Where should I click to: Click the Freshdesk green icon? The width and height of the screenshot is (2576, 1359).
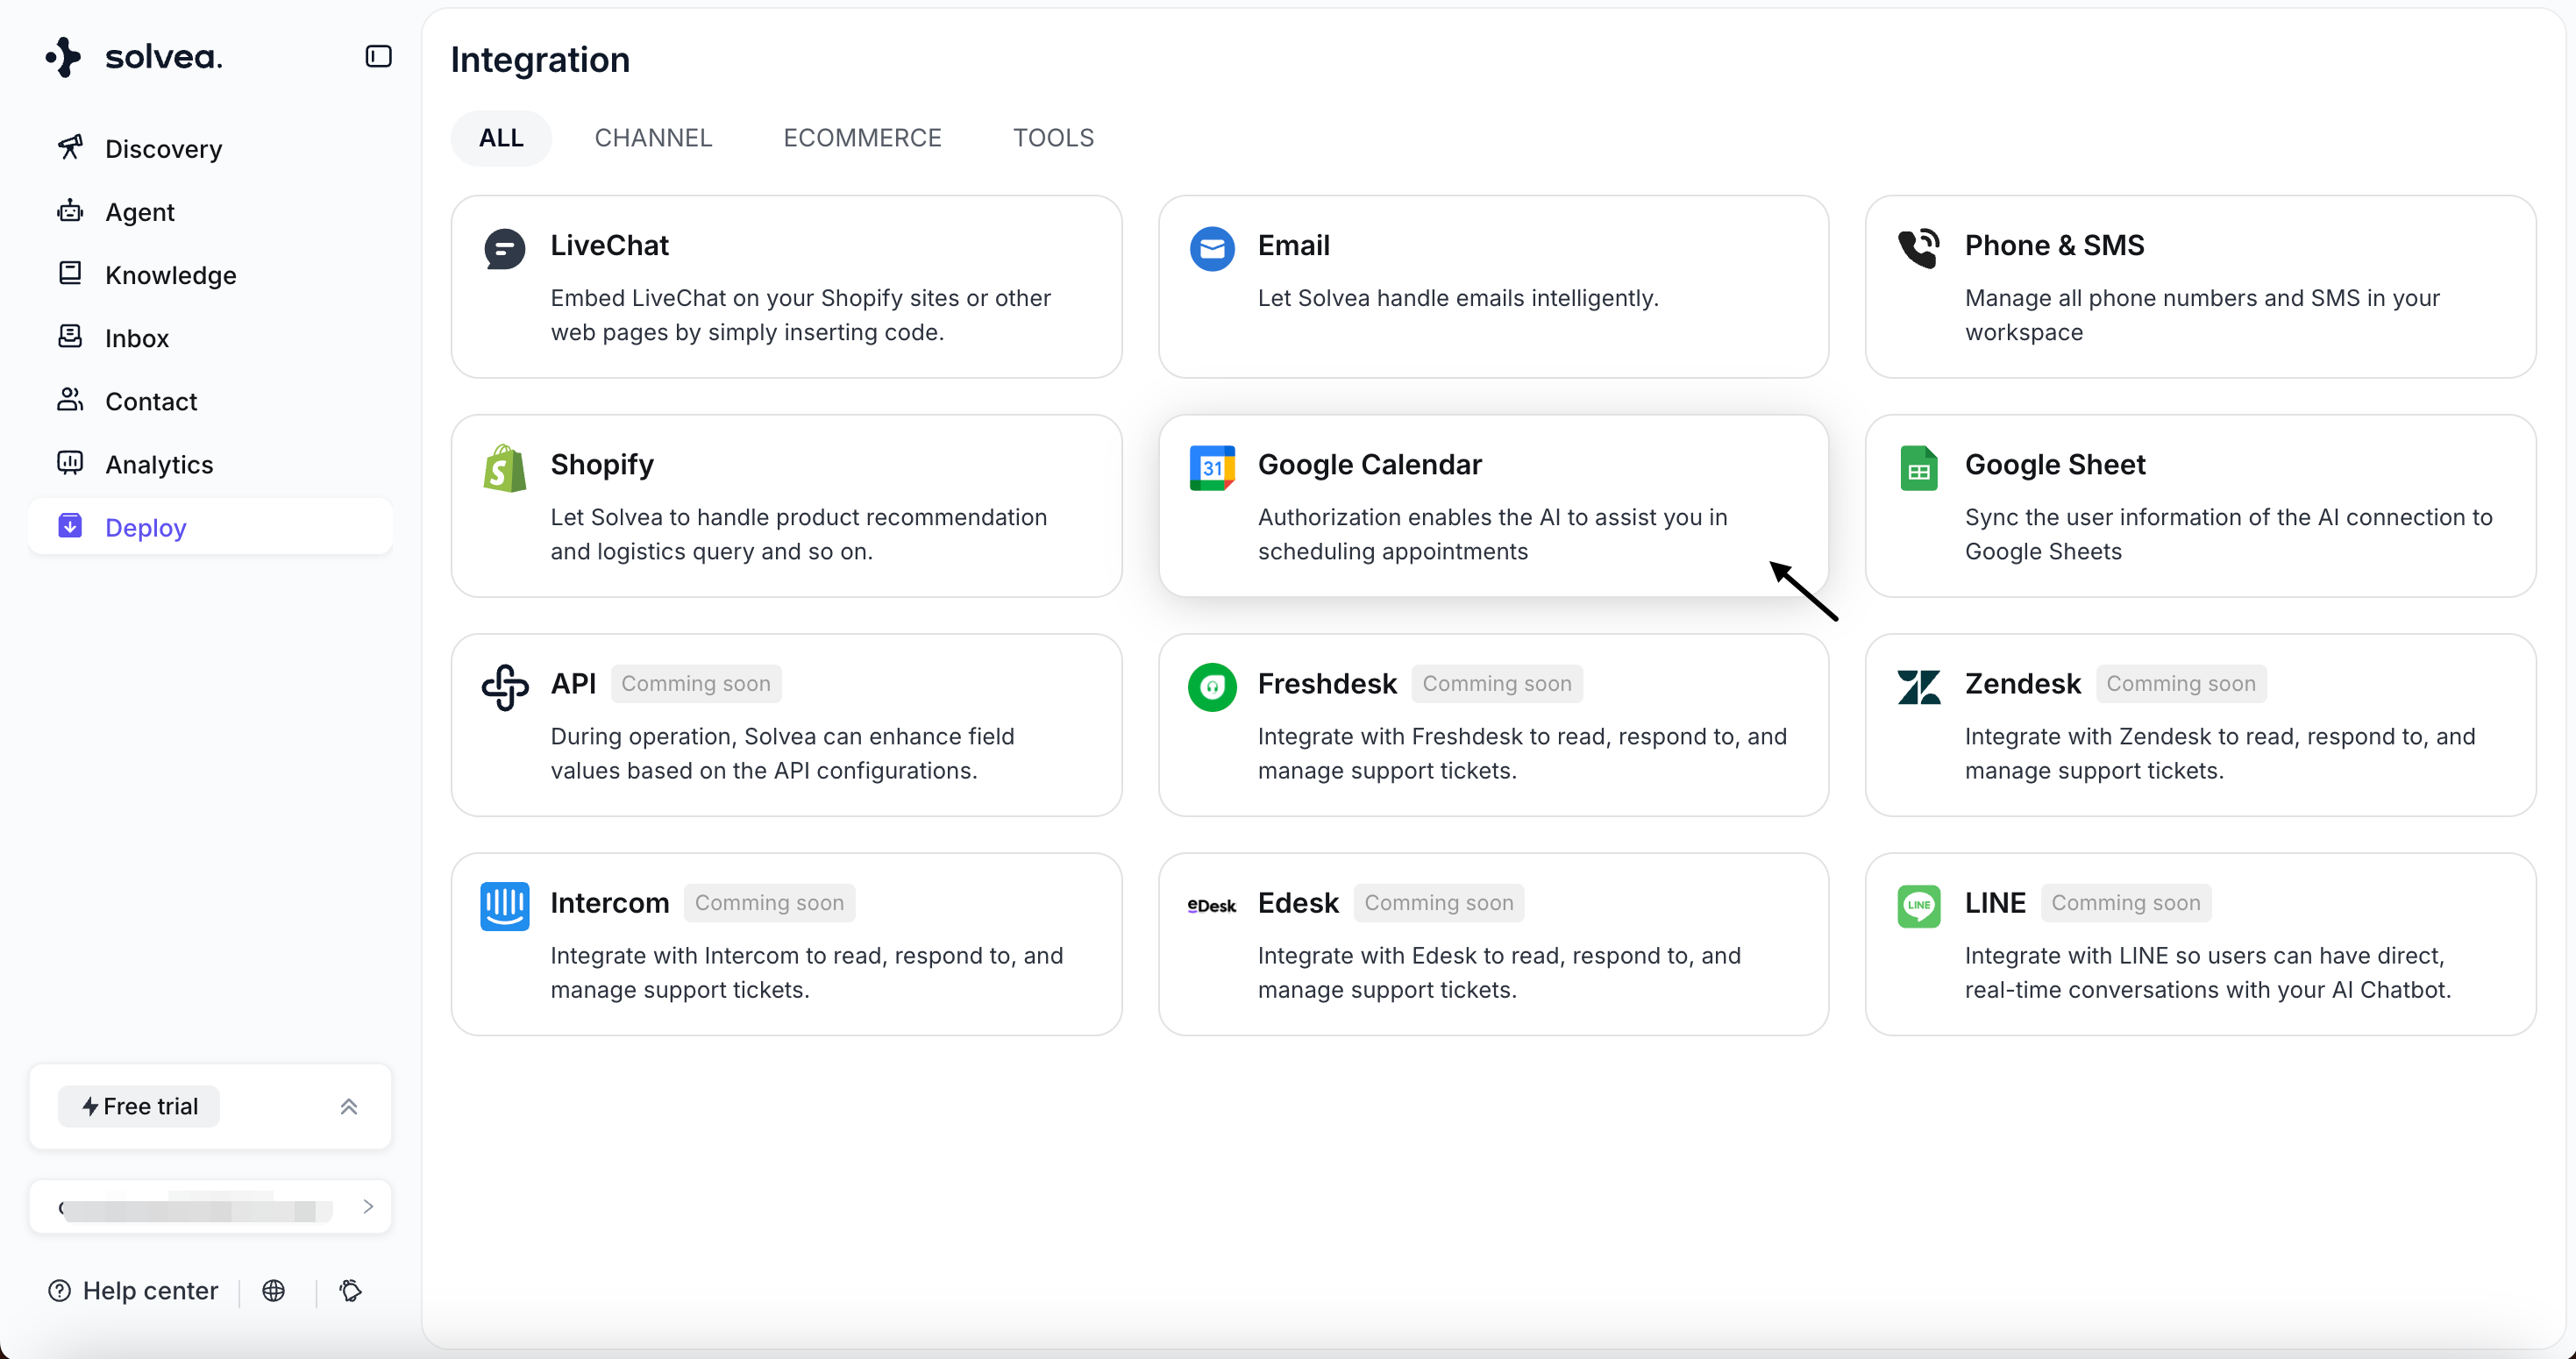point(1211,687)
